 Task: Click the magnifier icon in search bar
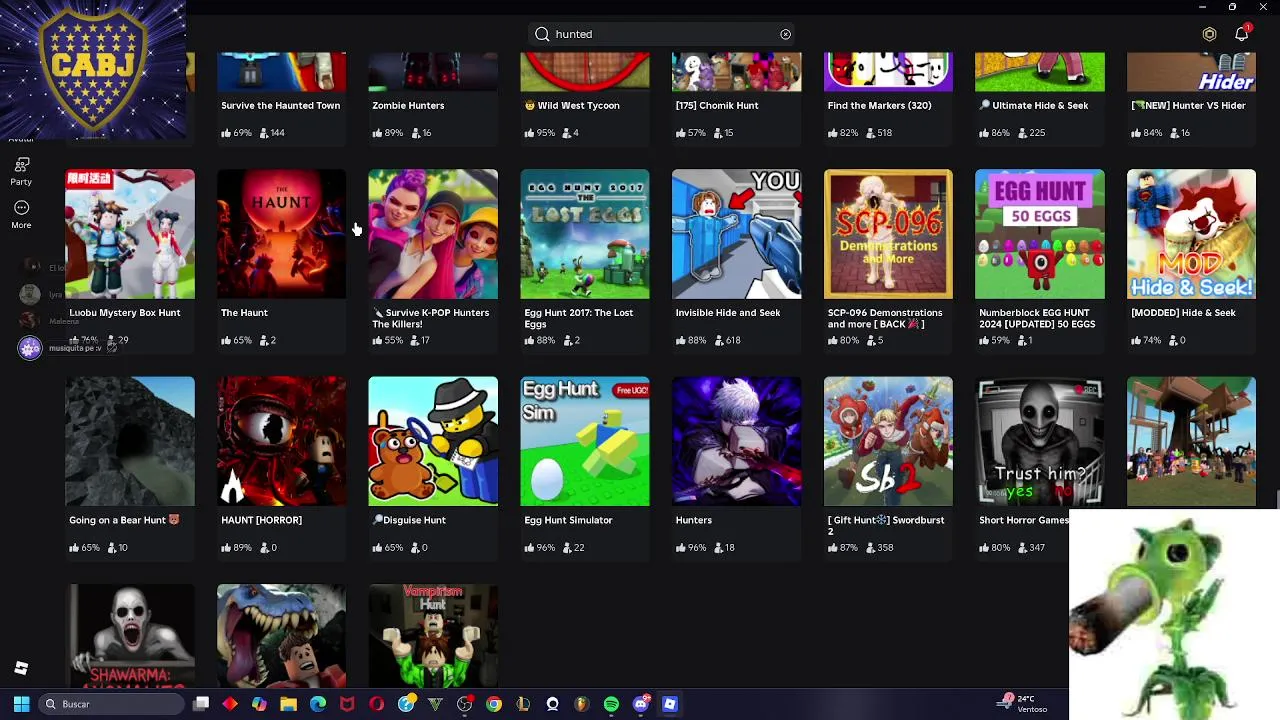[542, 34]
